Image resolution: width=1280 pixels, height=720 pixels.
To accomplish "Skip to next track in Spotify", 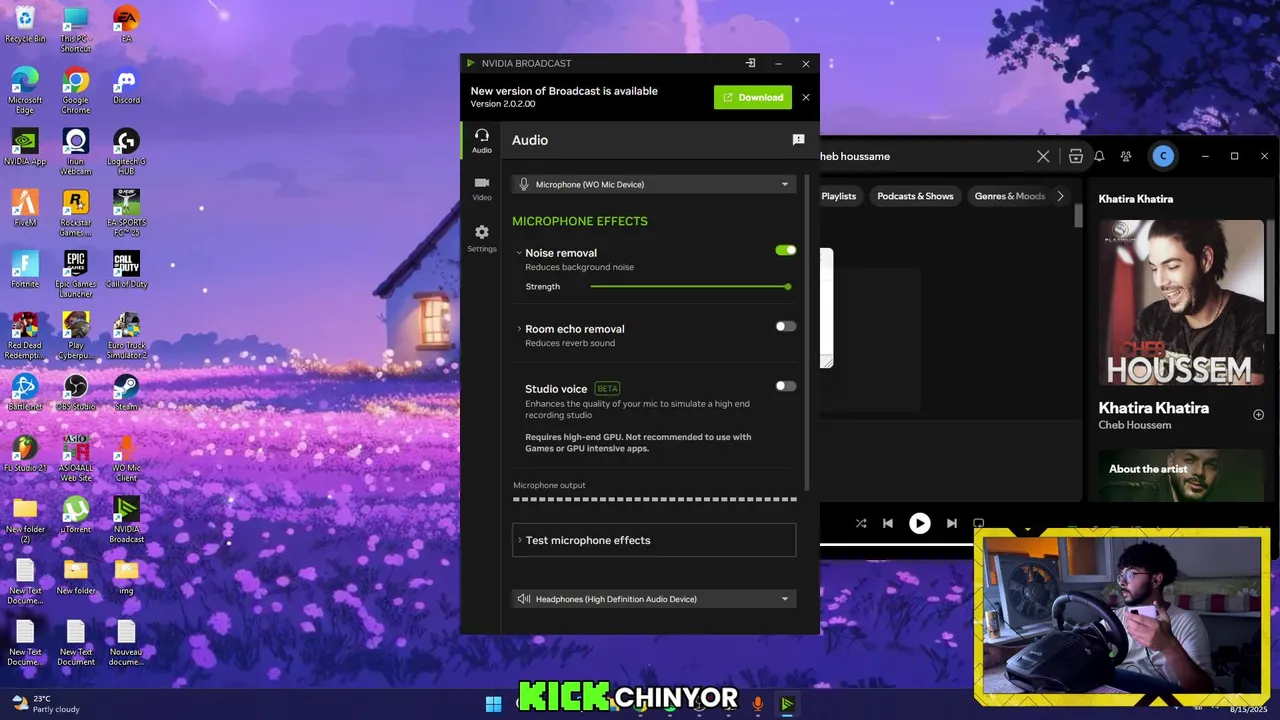I will pyautogui.click(x=952, y=523).
